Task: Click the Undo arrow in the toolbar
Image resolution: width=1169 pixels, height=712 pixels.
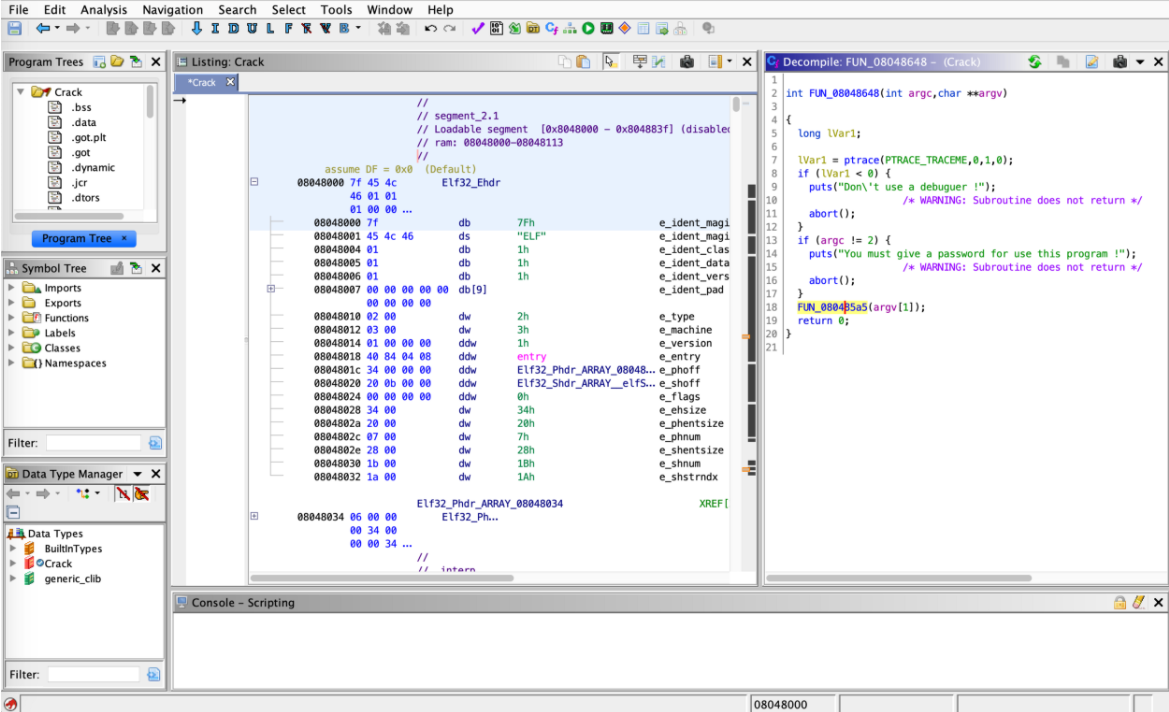Action: [x=430, y=28]
